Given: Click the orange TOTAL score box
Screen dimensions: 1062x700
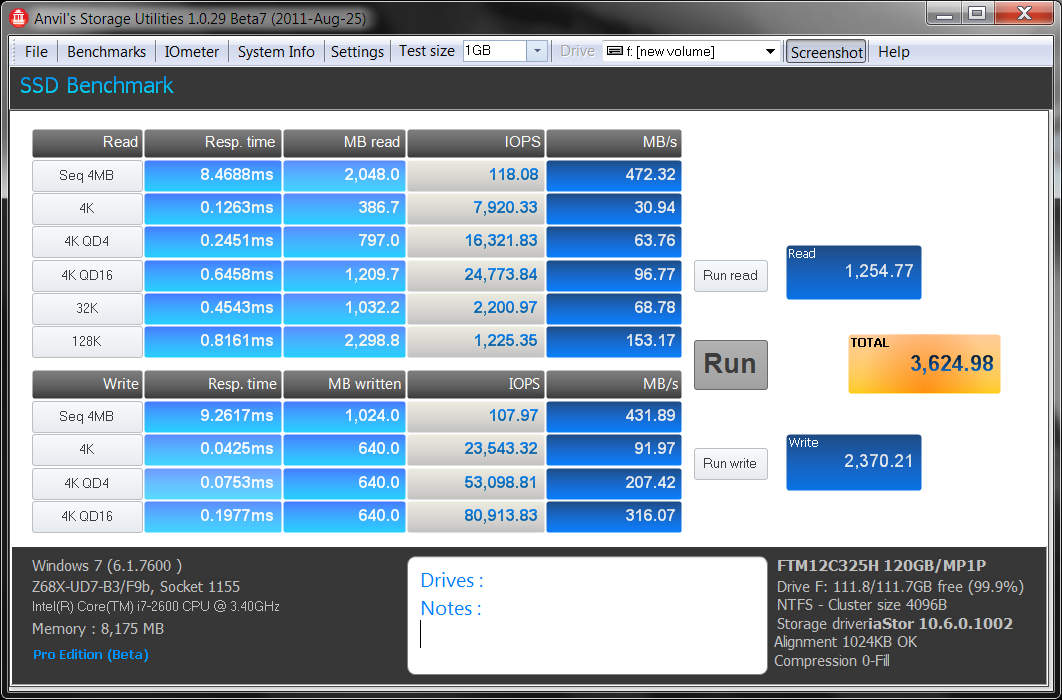Looking at the screenshot, I should tap(924, 363).
